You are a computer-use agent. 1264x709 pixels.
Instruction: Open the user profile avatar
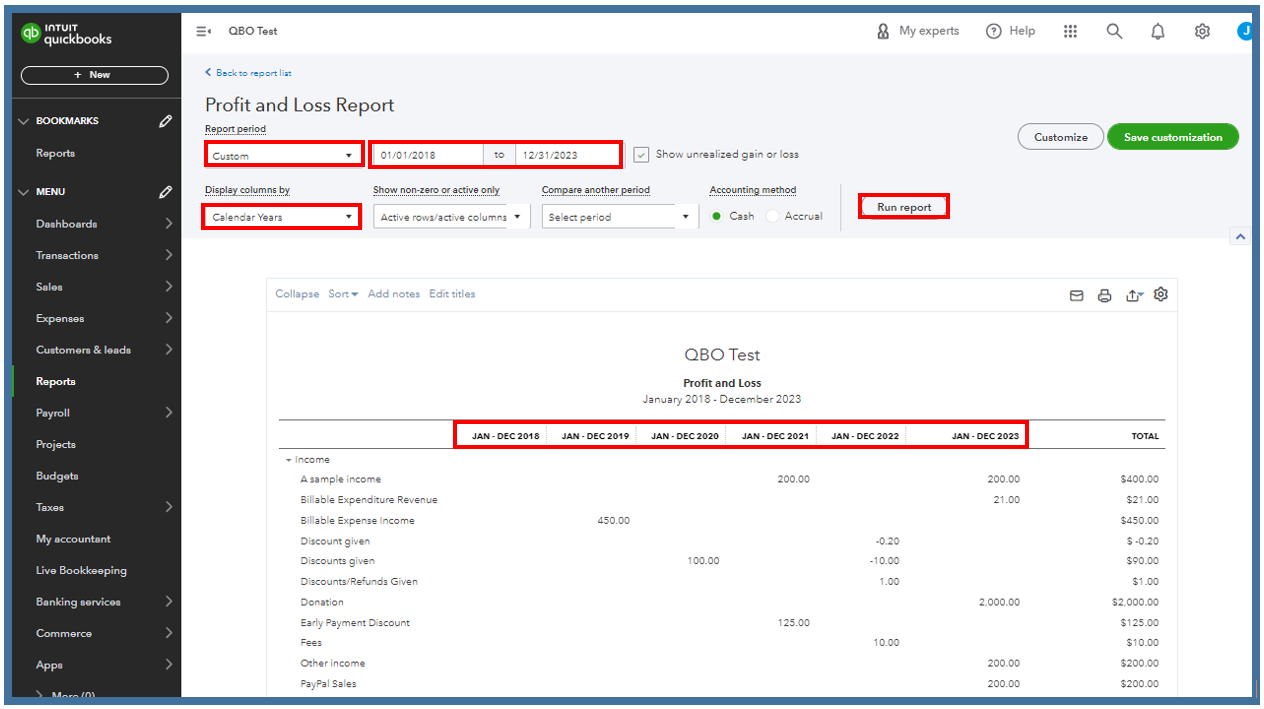tap(1245, 31)
